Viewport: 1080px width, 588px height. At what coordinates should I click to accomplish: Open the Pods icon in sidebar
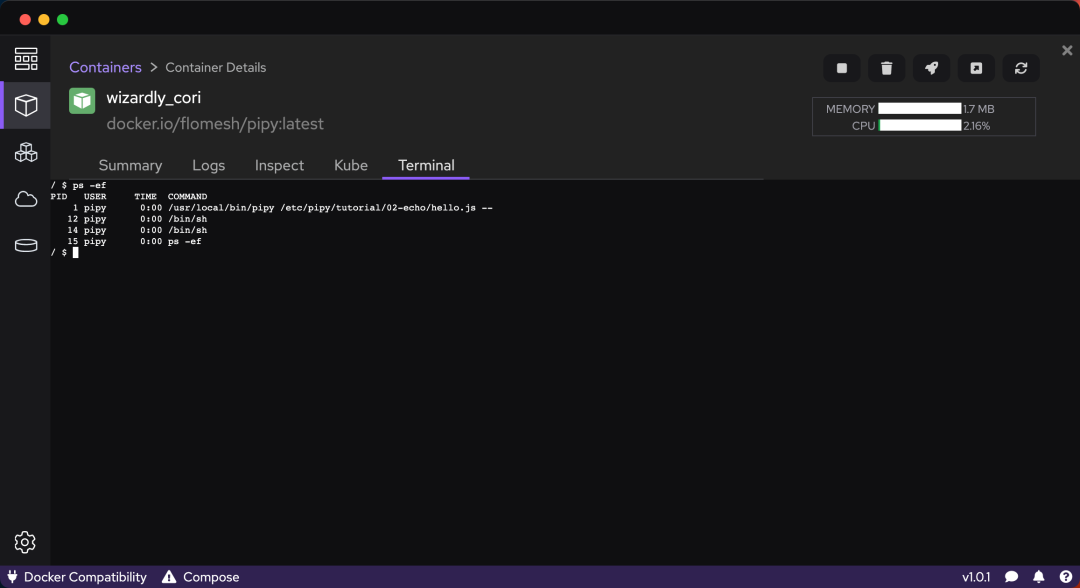[25, 152]
